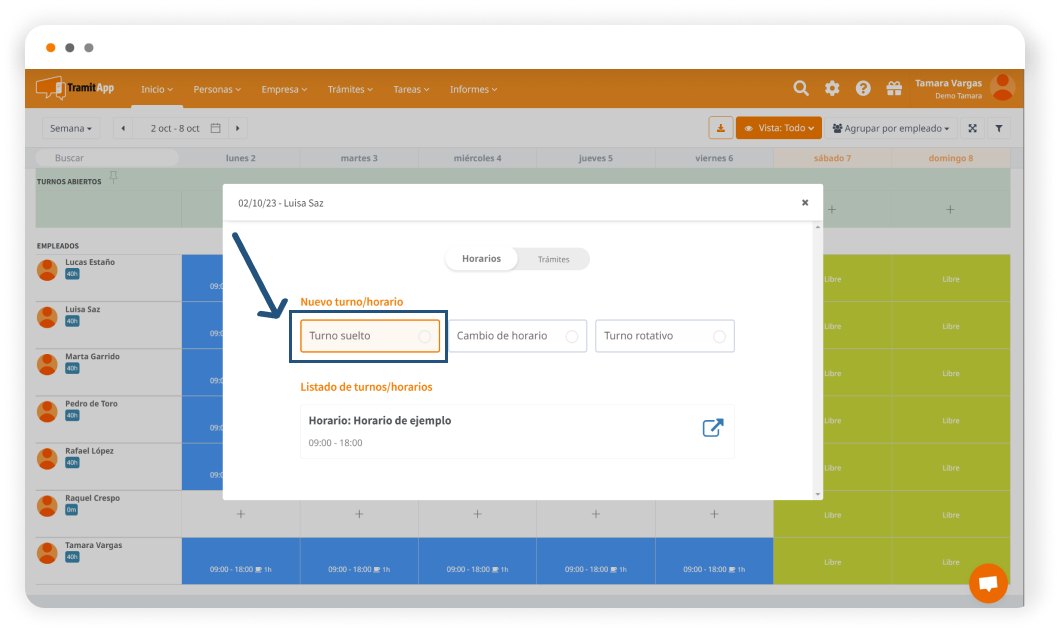The width and height of the screenshot is (1061, 633).
Task: Select the Cambio de horario option
Action: 517,336
